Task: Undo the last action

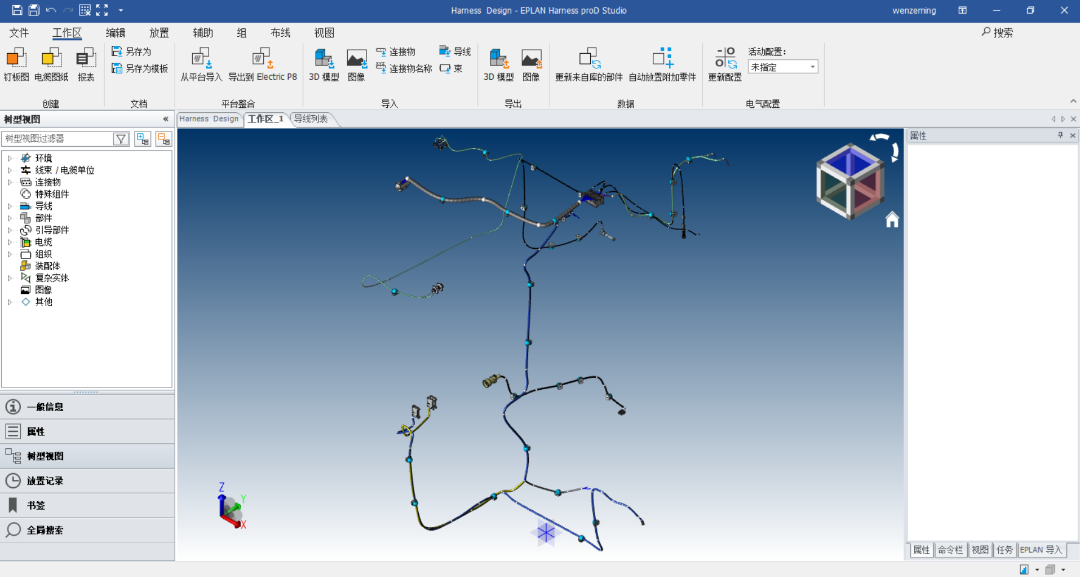Action: pyautogui.click(x=51, y=10)
